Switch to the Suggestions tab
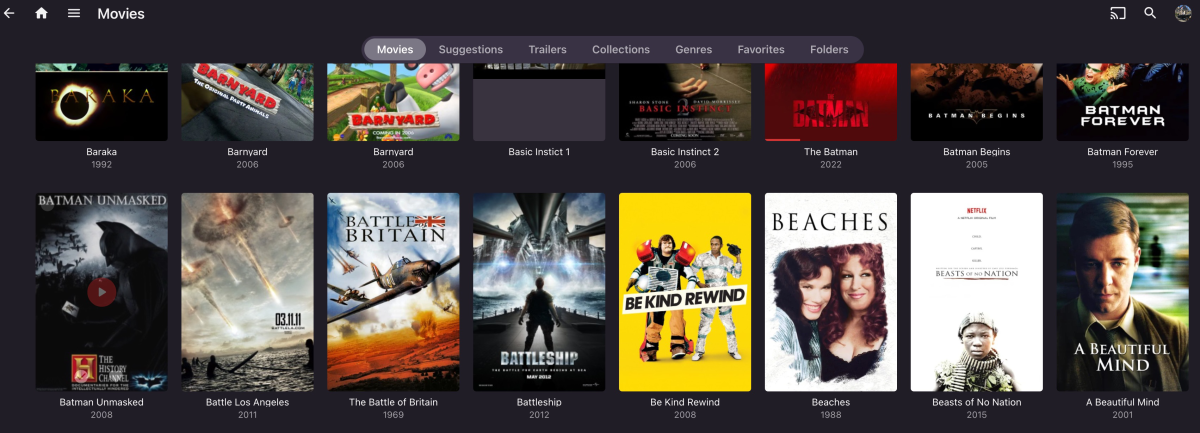1200x433 pixels. tap(471, 49)
